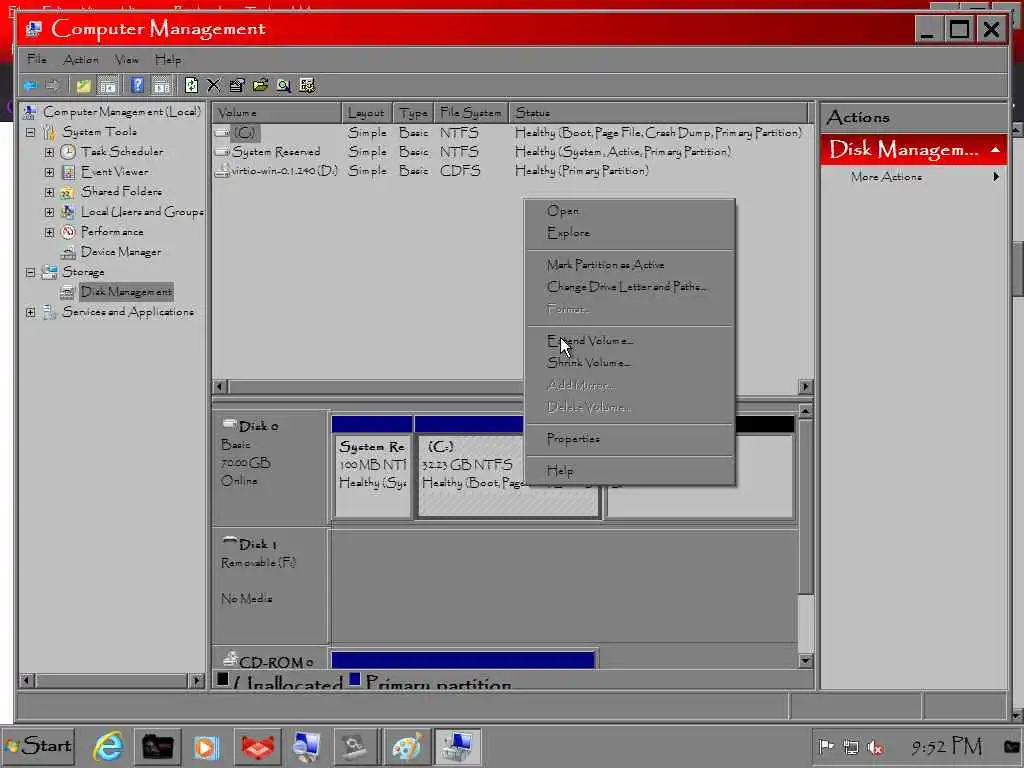Image resolution: width=1024 pixels, height=768 pixels.
Task: Launch Windows Media Player from taskbar
Action: point(206,746)
